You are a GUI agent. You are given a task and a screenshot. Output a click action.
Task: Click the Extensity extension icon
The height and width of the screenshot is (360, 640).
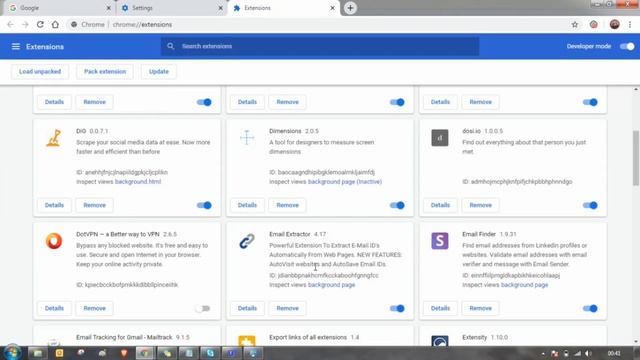click(440, 341)
